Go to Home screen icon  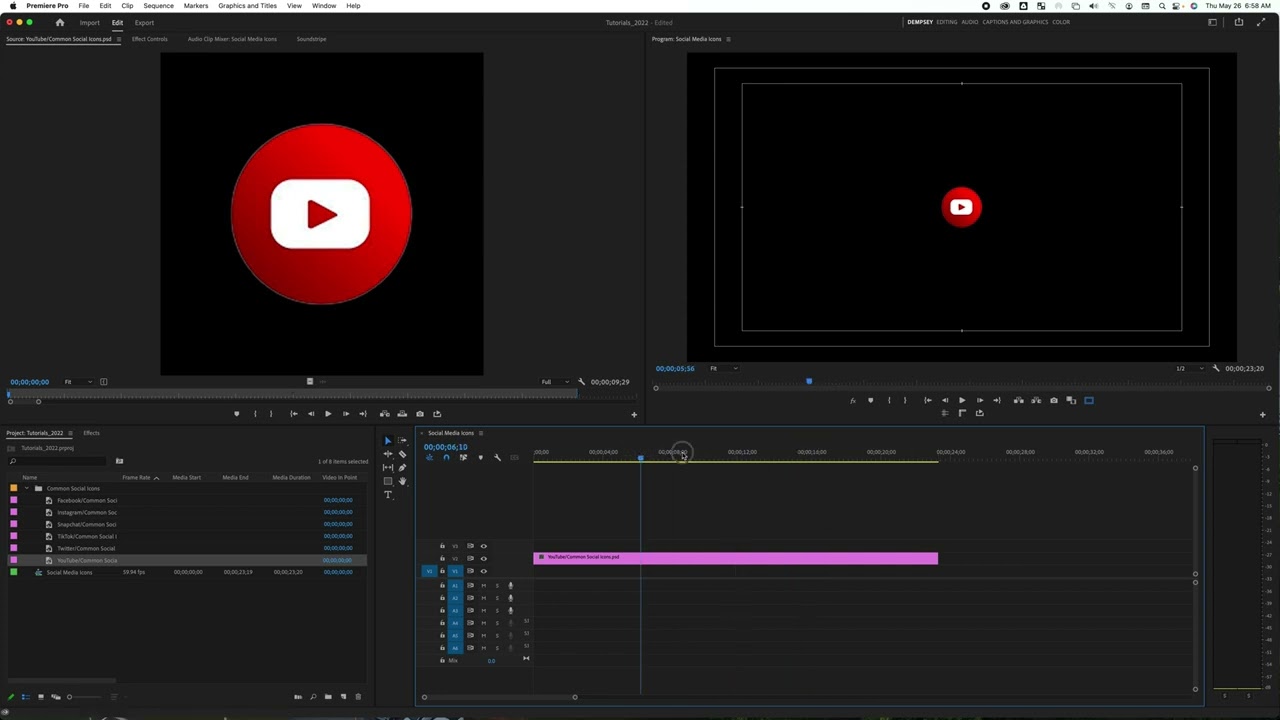[x=59, y=22]
